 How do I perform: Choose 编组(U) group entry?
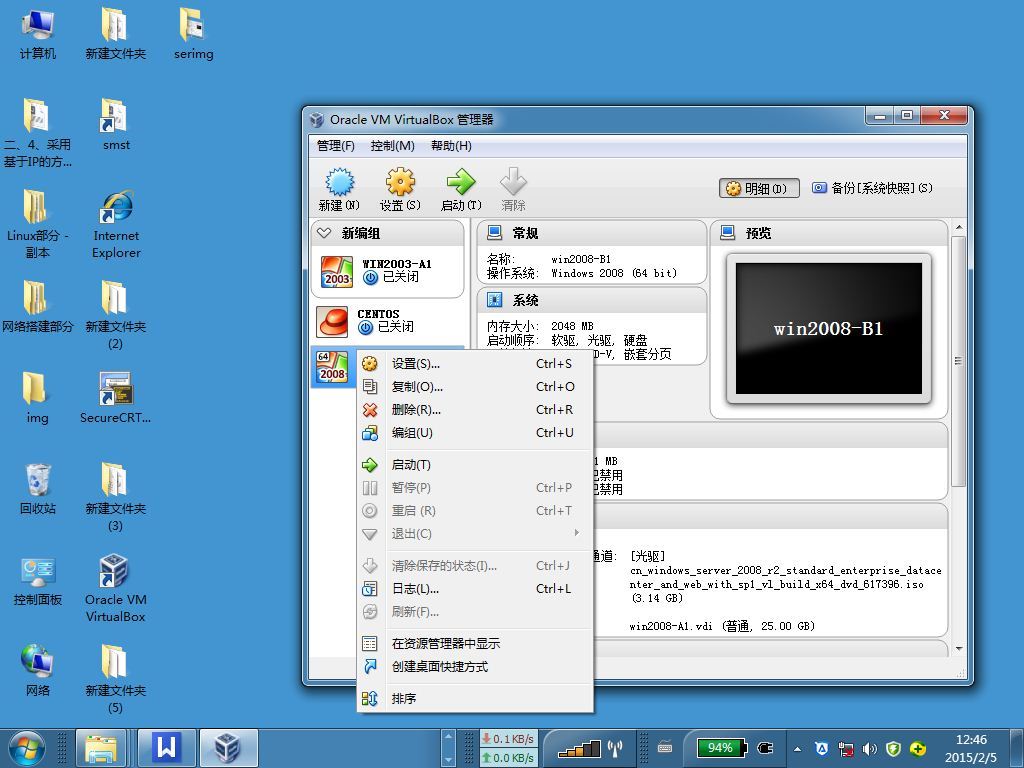[475, 432]
